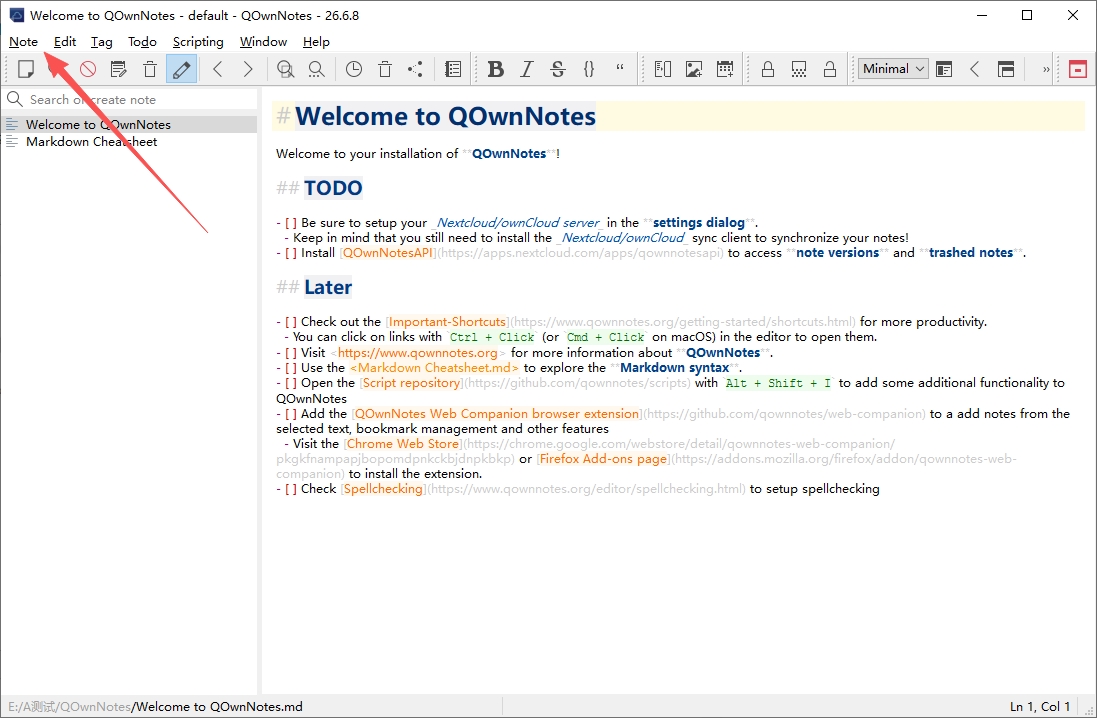
Task: Click the Welcome to QOwnNotes editor heading
Action: (446, 116)
